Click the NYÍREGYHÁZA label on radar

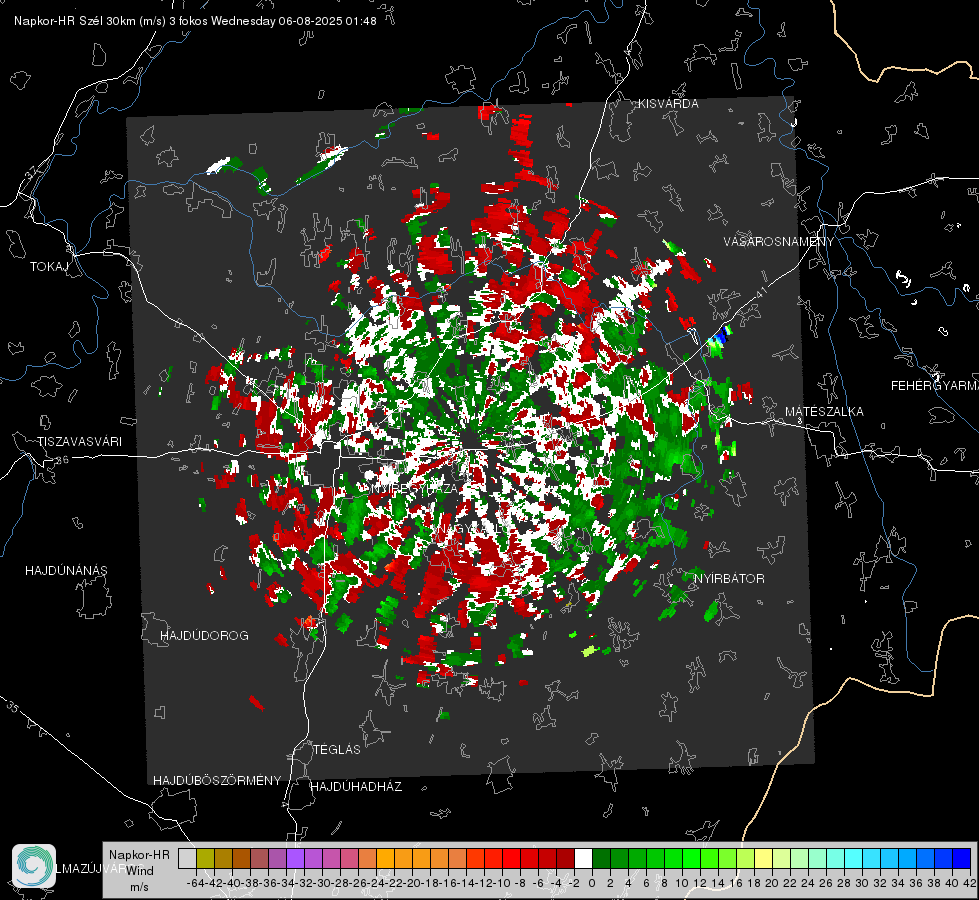pyautogui.click(x=414, y=488)
